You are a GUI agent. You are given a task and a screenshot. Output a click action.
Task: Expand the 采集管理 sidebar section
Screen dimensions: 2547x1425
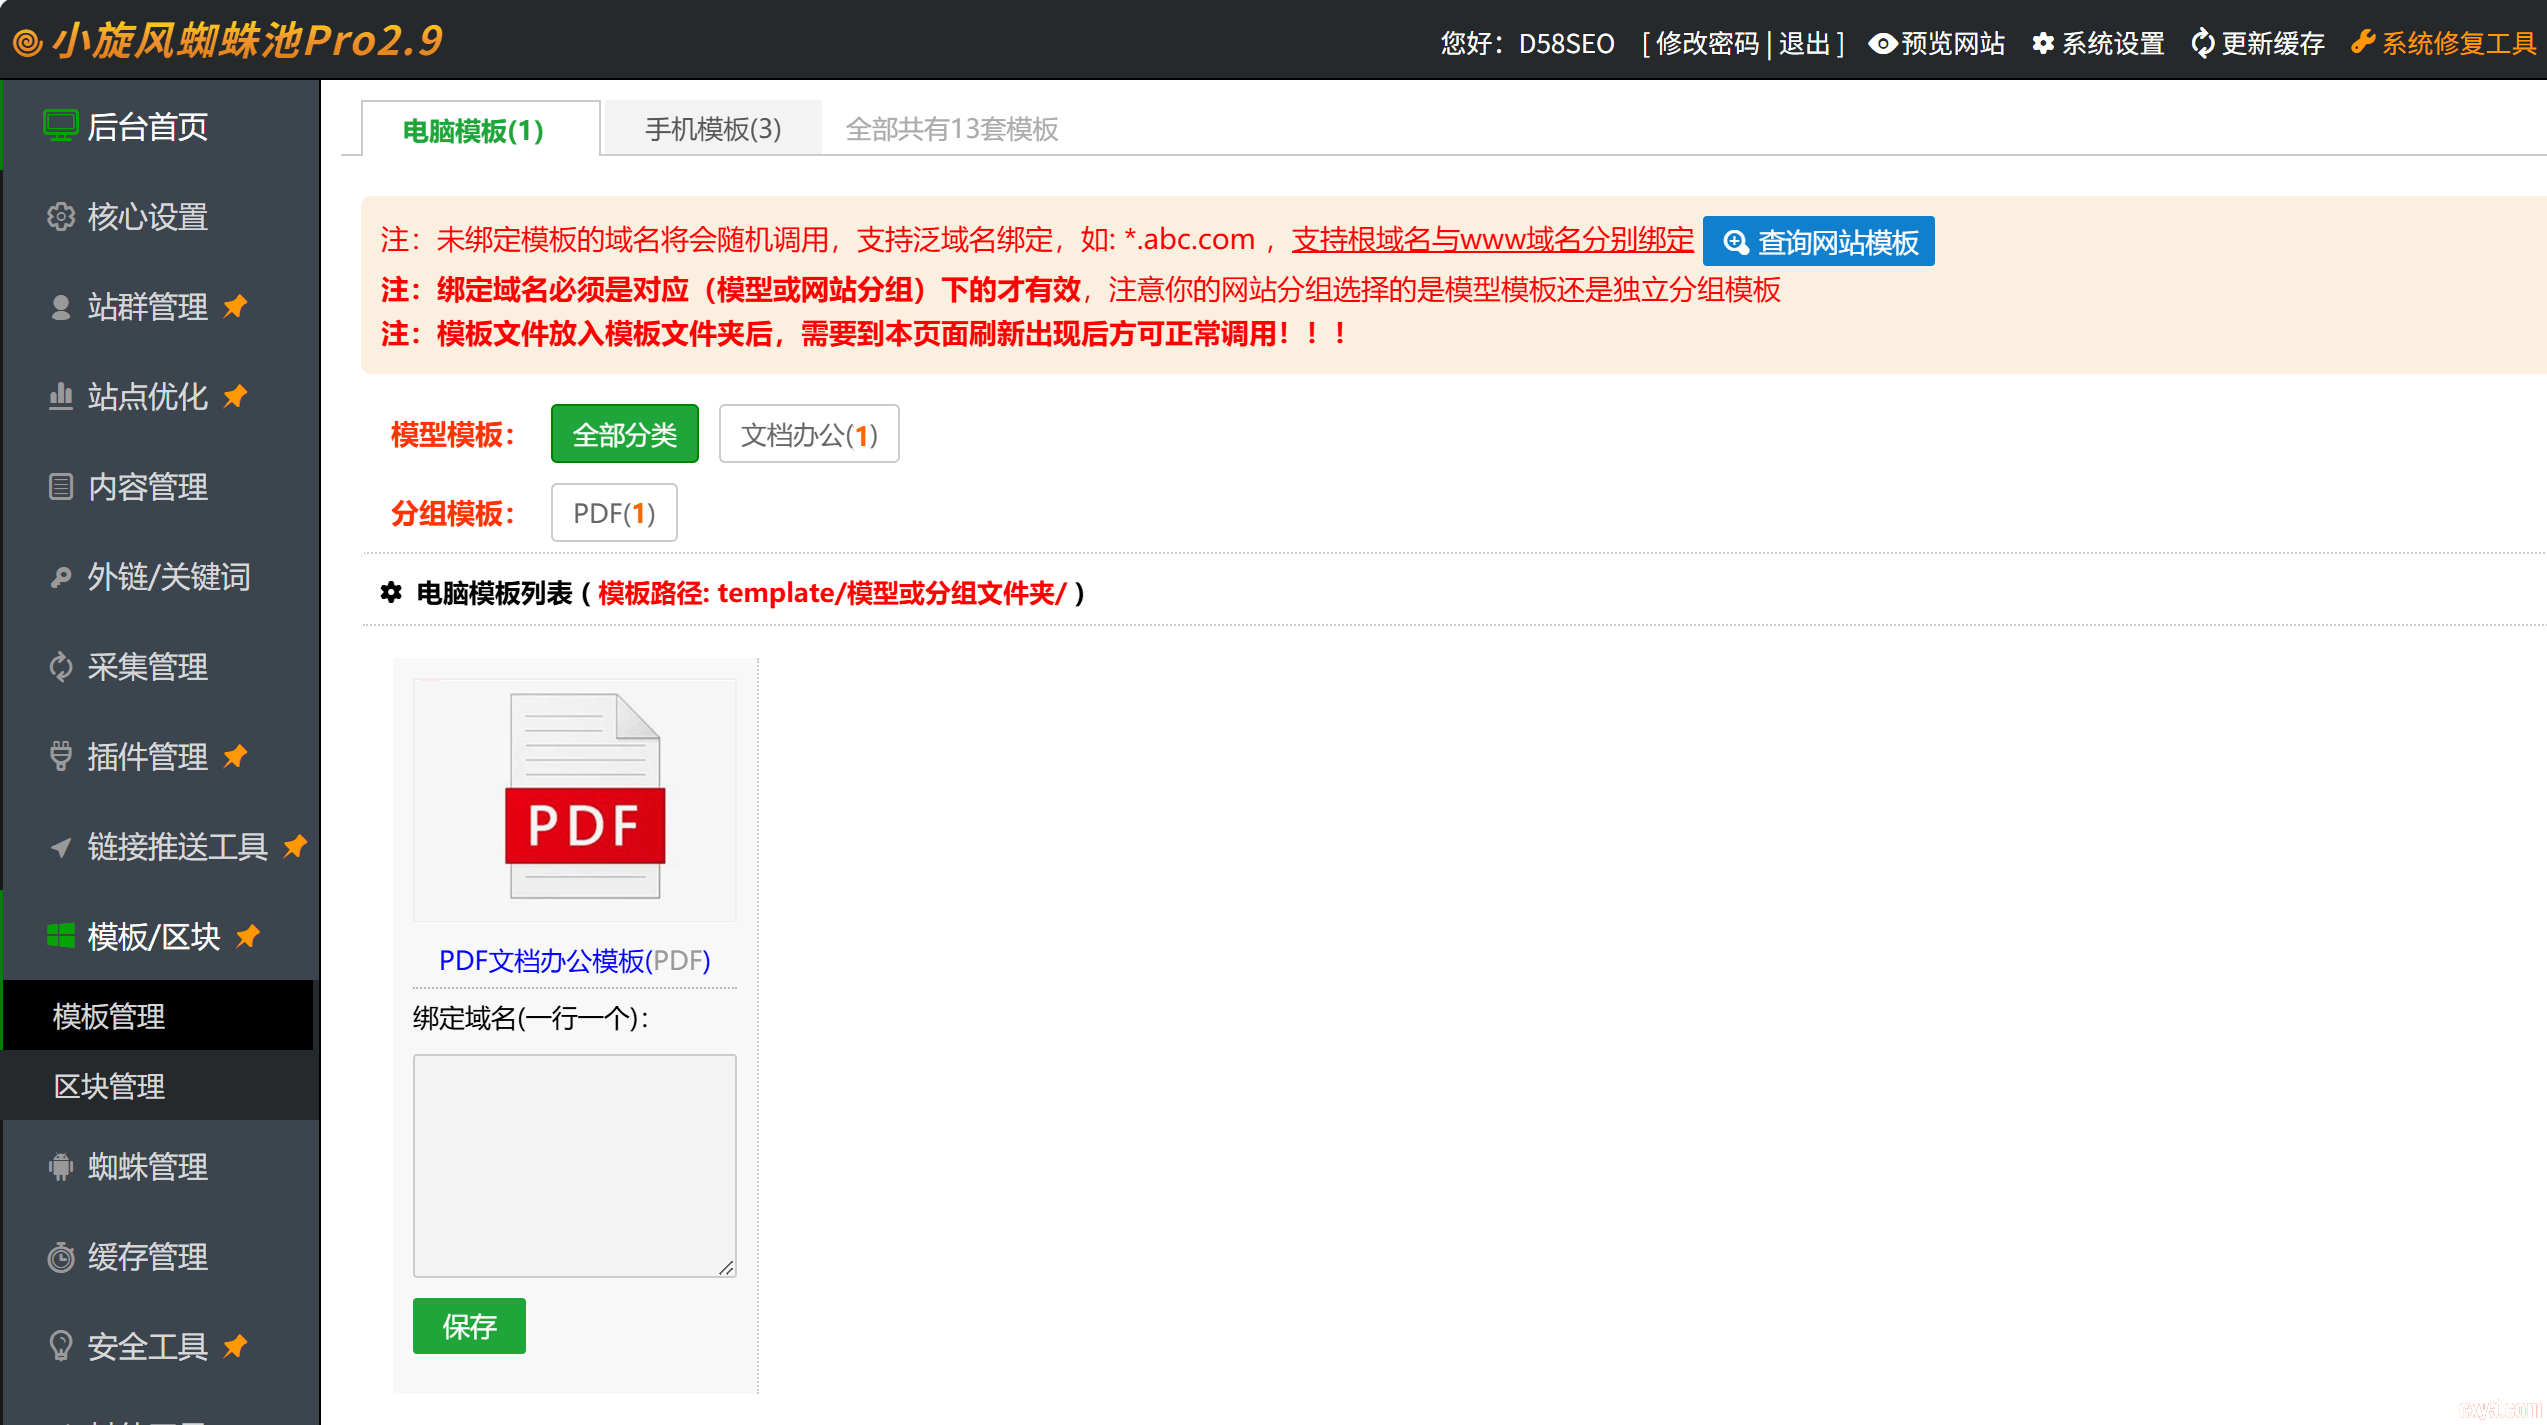coord(148,667)
